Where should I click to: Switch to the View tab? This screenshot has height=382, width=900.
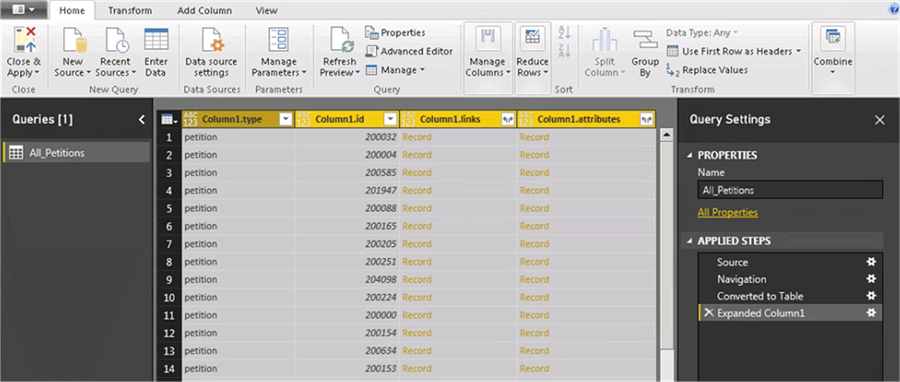pyautogui.click(x=266, y=10)
